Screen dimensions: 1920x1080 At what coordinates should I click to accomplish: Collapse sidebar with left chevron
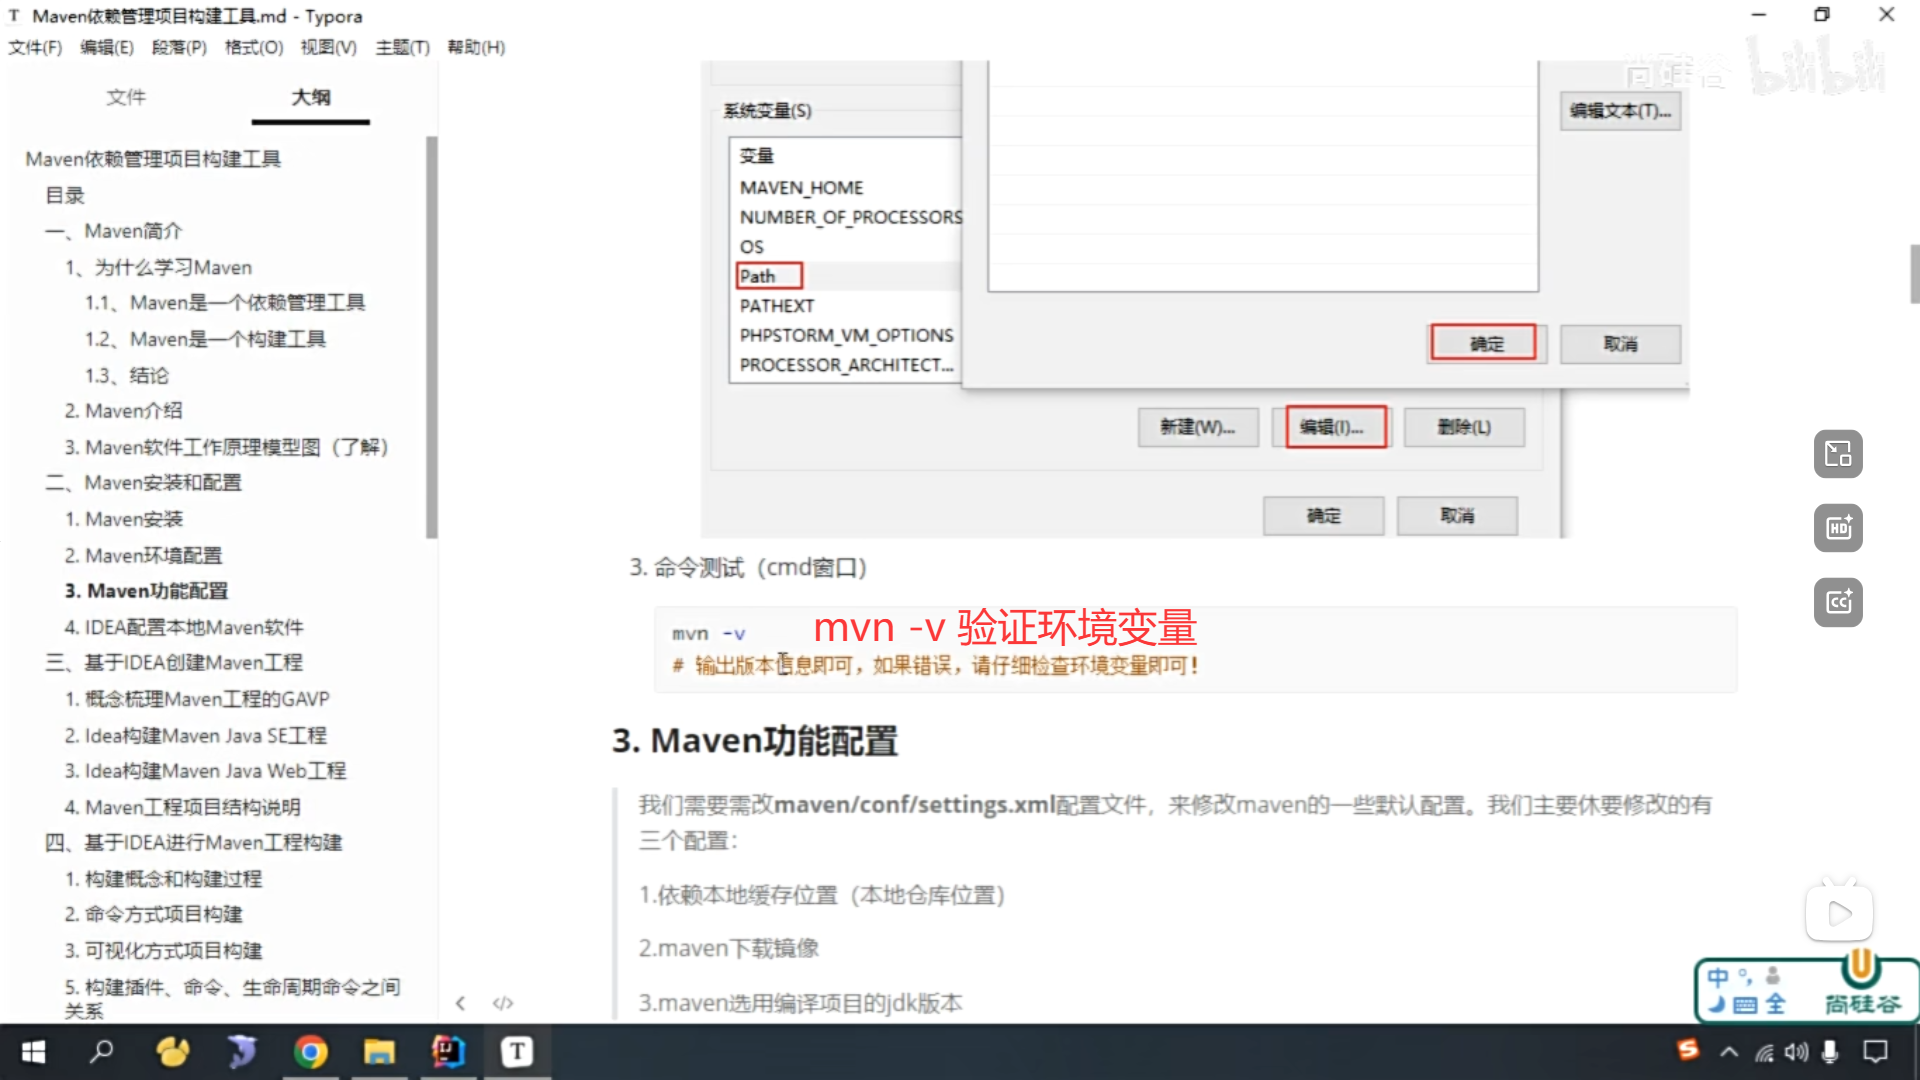pos(460,1003)
